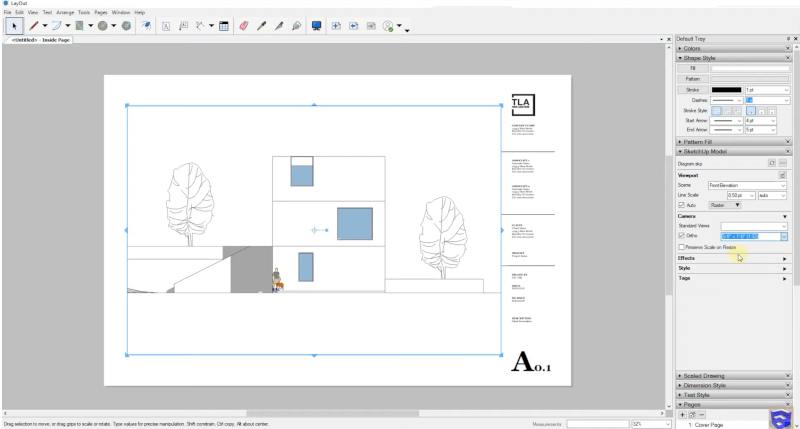Activate the Split tool

[x=279, y=26]
